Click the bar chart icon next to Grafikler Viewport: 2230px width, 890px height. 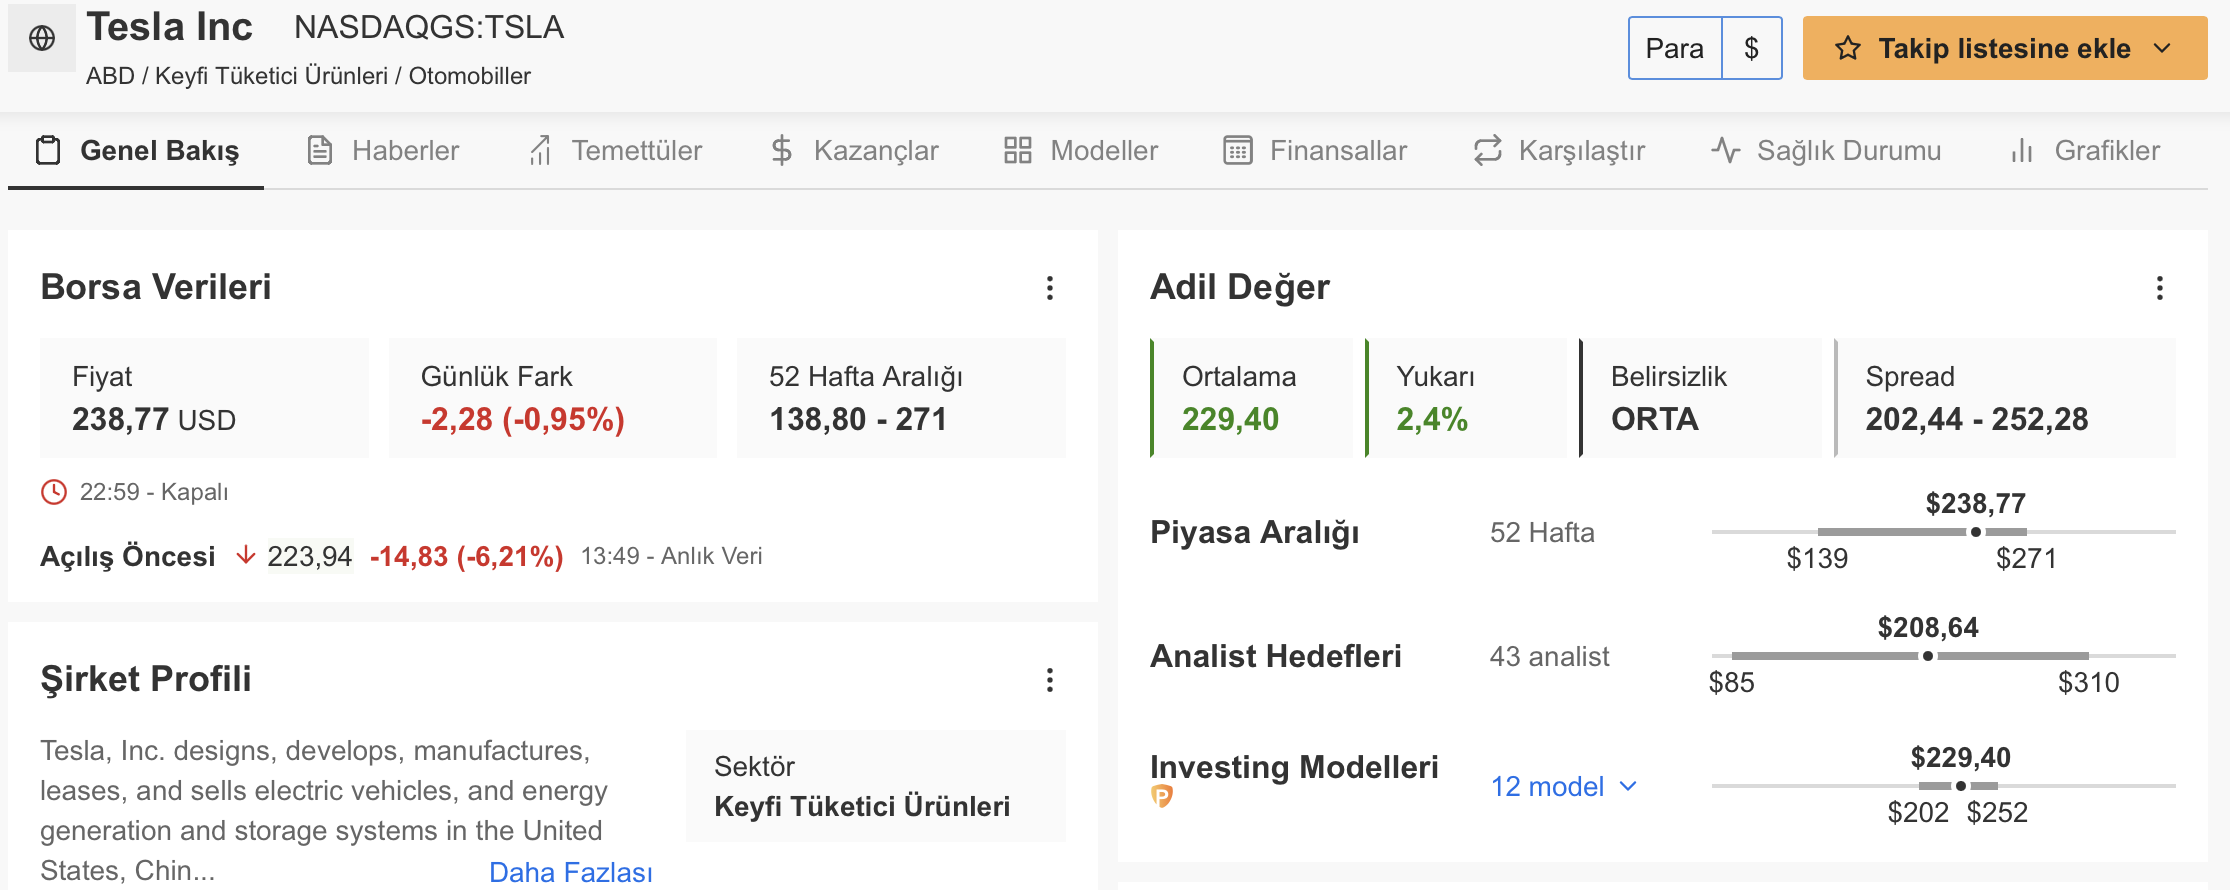tap(2022, 151)
